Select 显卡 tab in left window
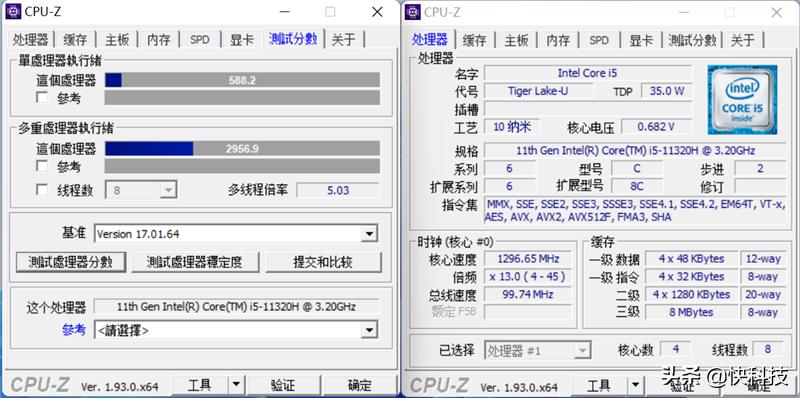Viewport: 800px width, 398px height. pyautogui.click(x=241, y=39)
